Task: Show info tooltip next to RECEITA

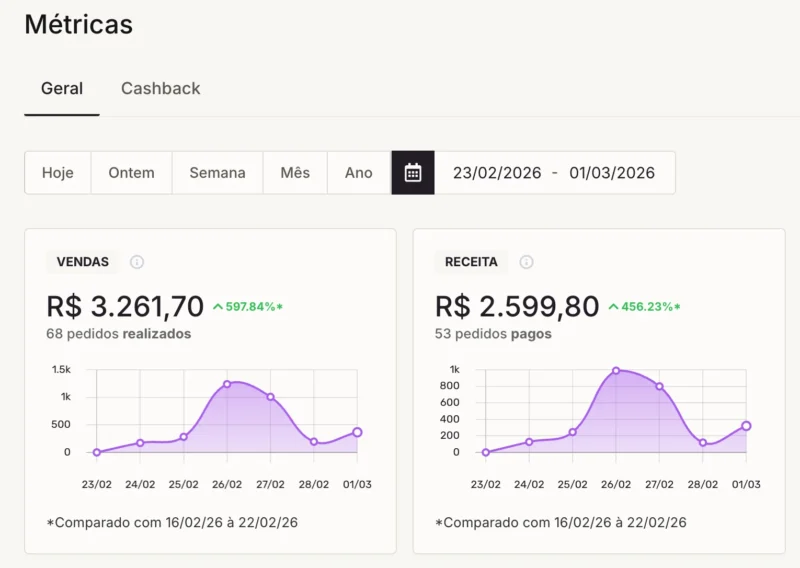Action: 526,262
